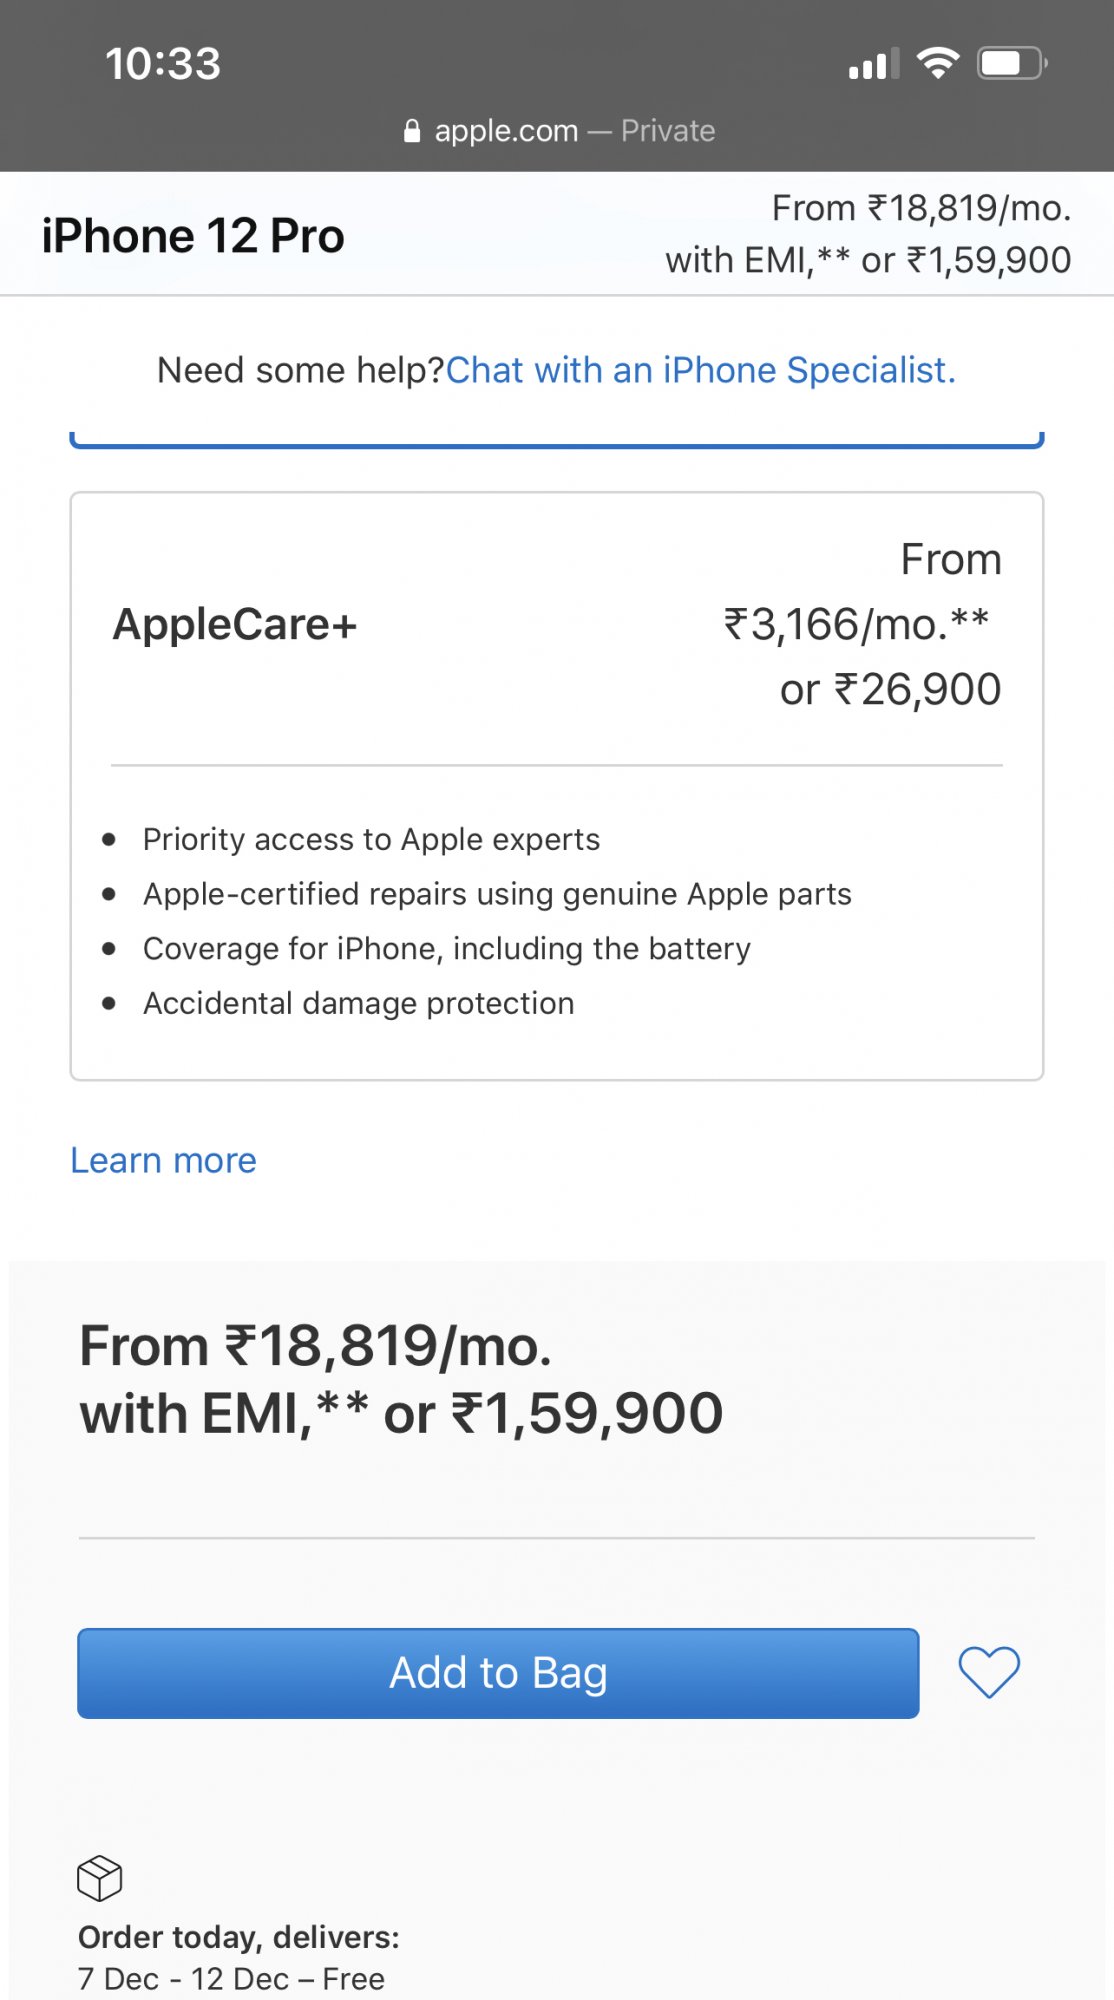Tap the delivery box icon
1114x2000 pixels.
(100, 1878)
